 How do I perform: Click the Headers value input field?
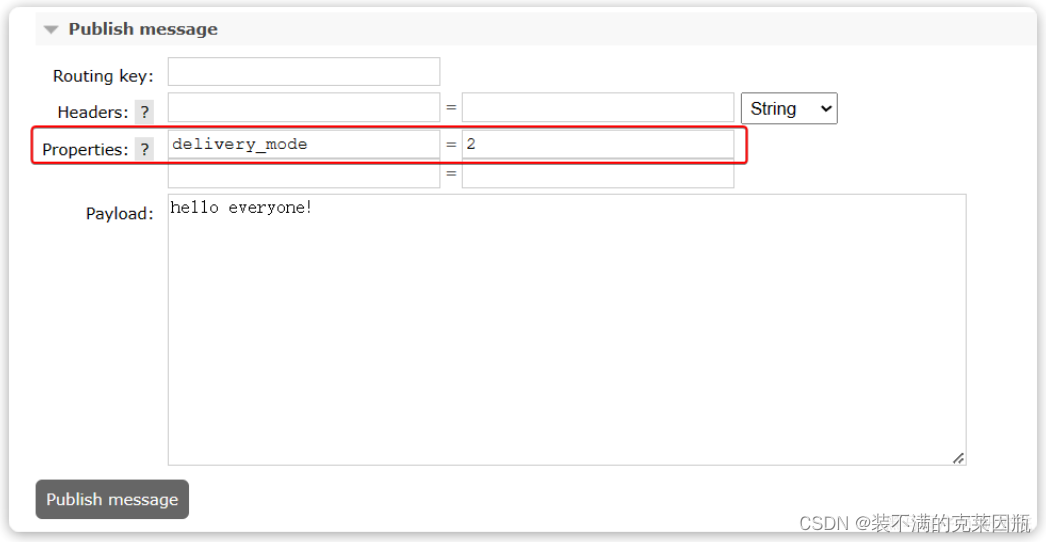pyautogui.click(x=597, y=108)
